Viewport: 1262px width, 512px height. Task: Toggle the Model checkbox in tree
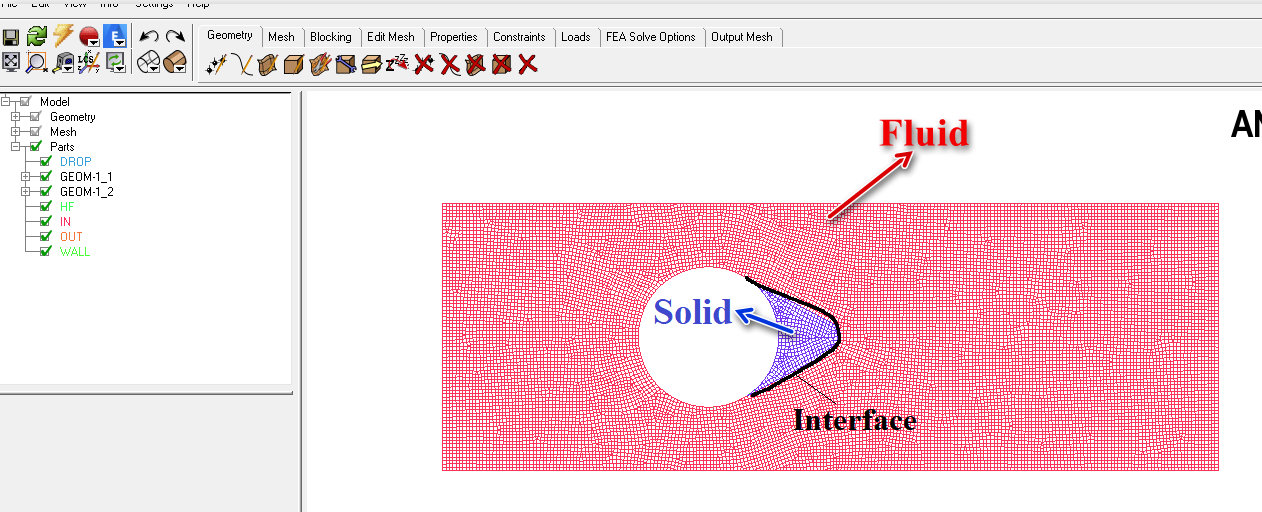coord(25,102)
